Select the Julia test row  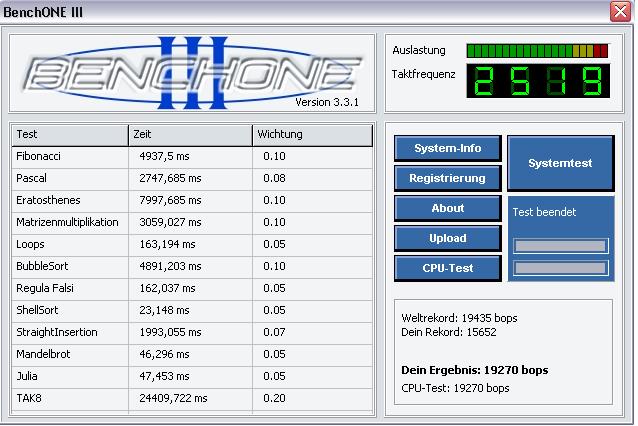click(x=192, y=376)
